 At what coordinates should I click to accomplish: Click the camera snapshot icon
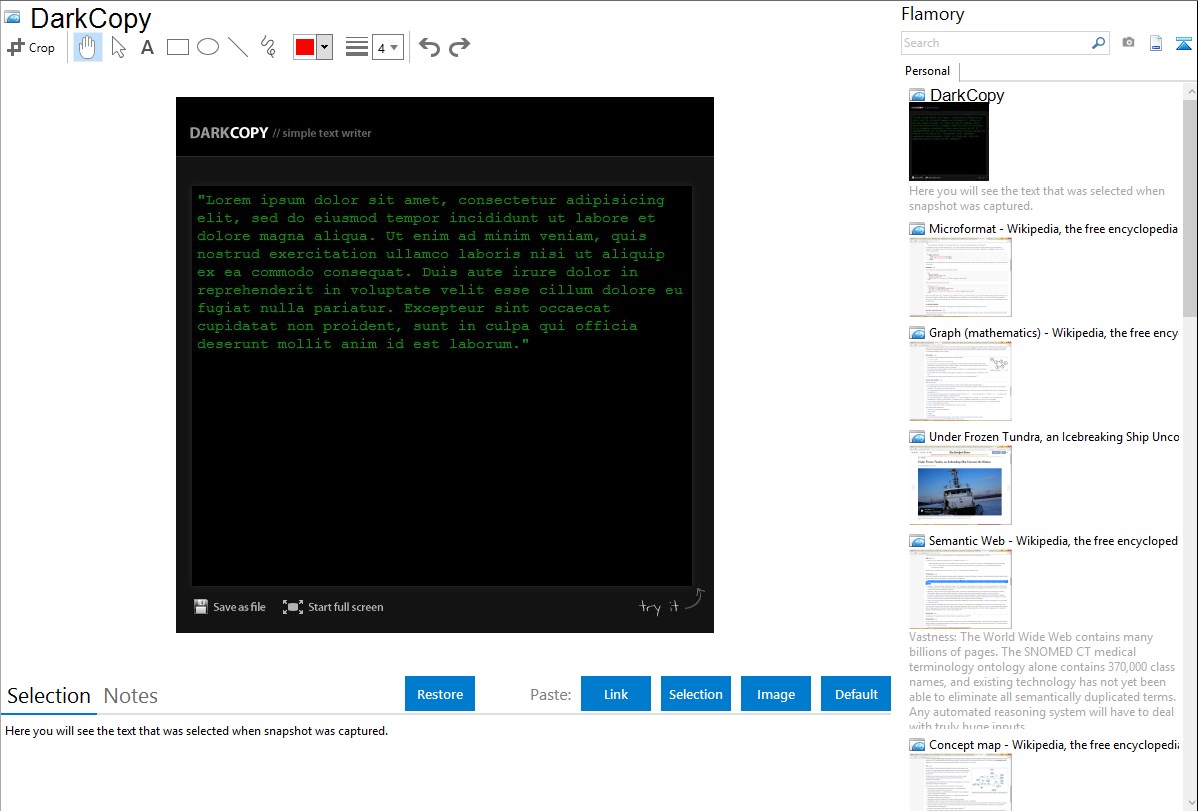[x=1128, y=43]
